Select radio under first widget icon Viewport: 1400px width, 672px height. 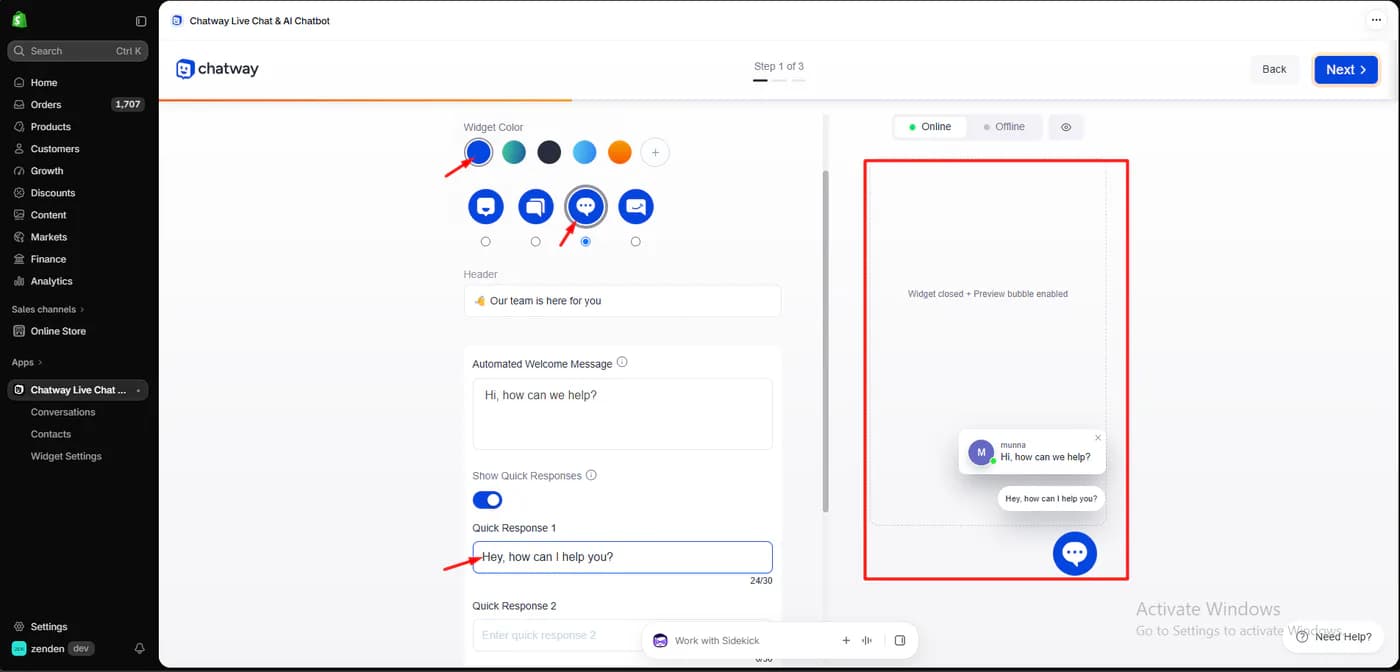pos(486,242)
